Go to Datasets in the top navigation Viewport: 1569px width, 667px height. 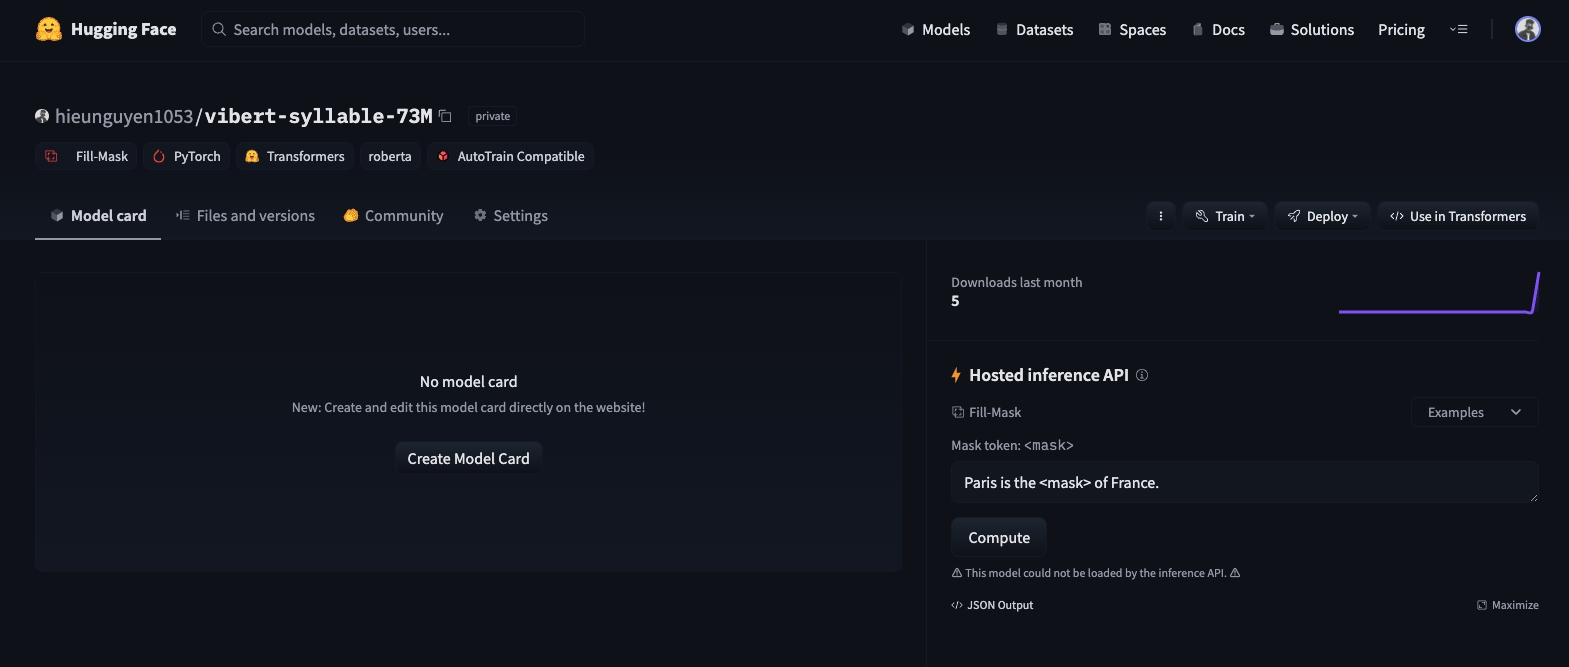click(x=1035, y=29)
